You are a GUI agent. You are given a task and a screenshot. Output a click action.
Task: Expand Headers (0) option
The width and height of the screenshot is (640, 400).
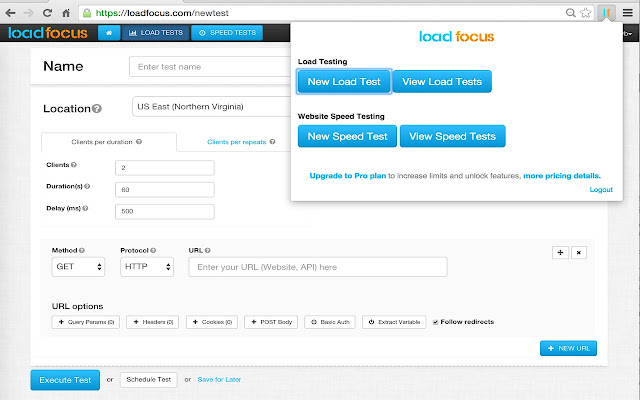click(152, 322)
